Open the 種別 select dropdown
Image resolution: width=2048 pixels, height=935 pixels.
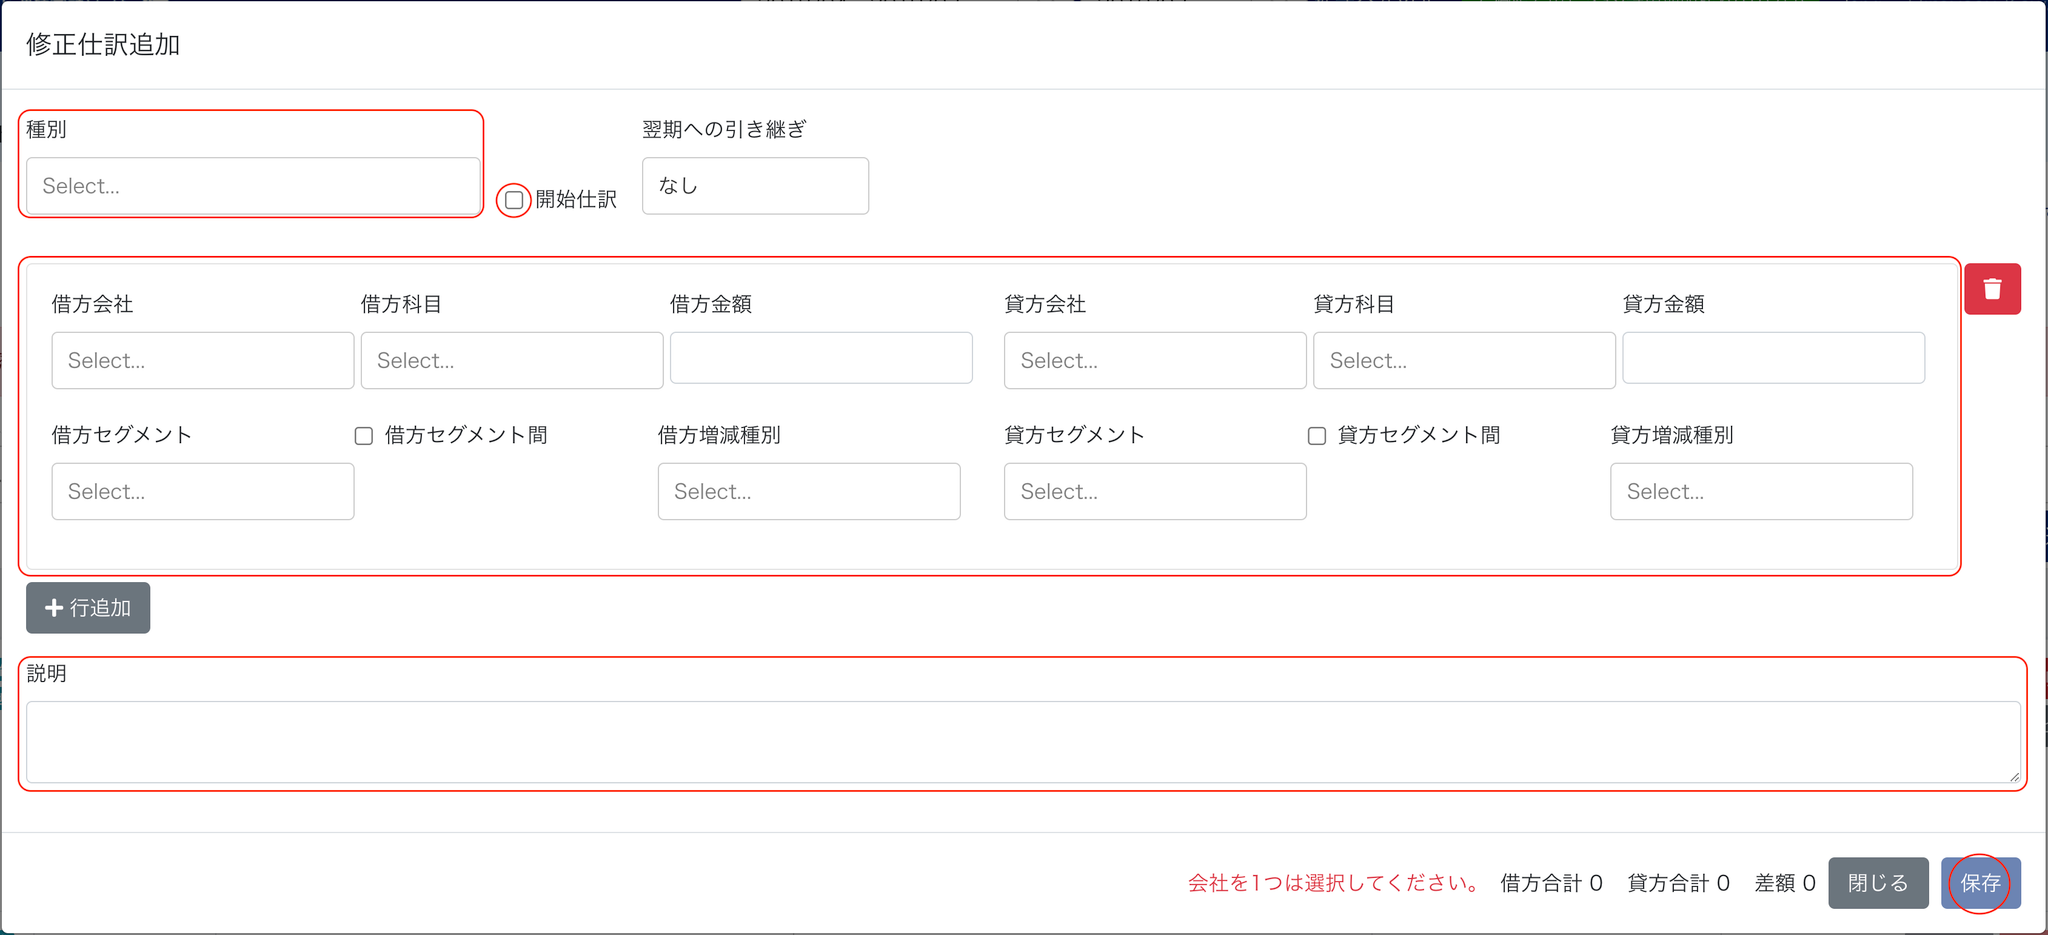click(253, 186)
